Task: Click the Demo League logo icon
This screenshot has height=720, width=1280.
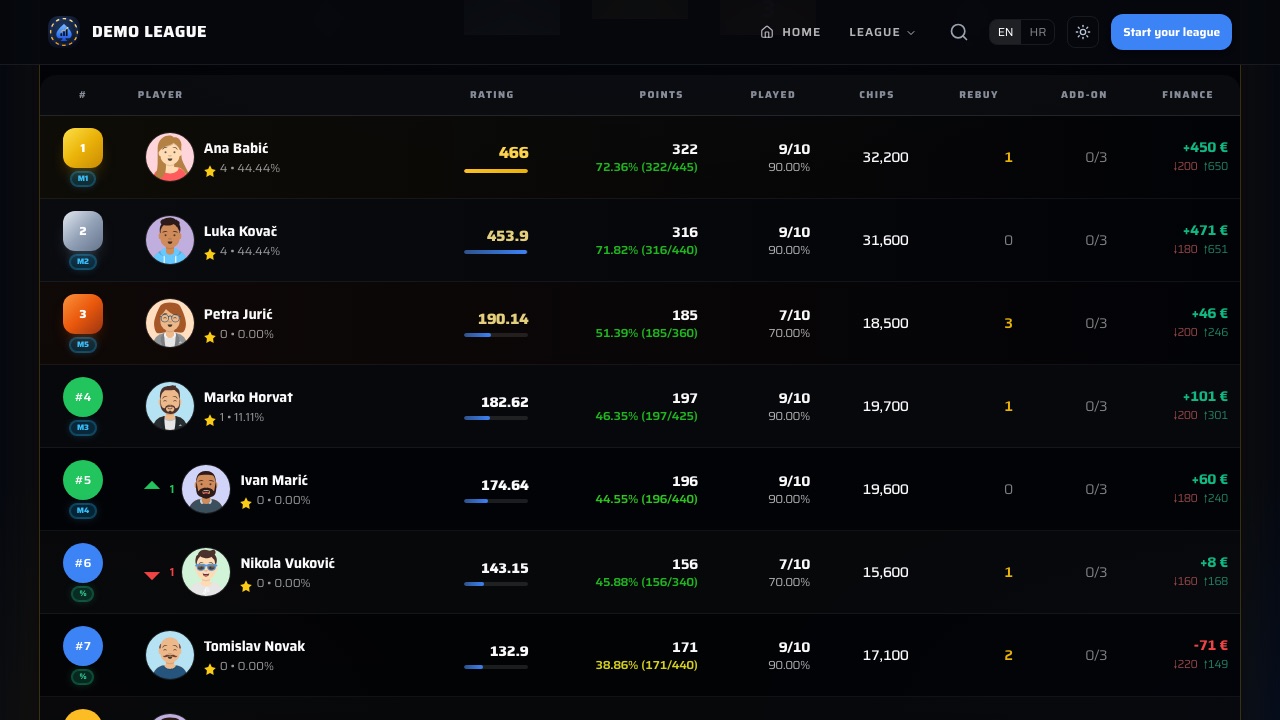Action: (x=63, y=32)
